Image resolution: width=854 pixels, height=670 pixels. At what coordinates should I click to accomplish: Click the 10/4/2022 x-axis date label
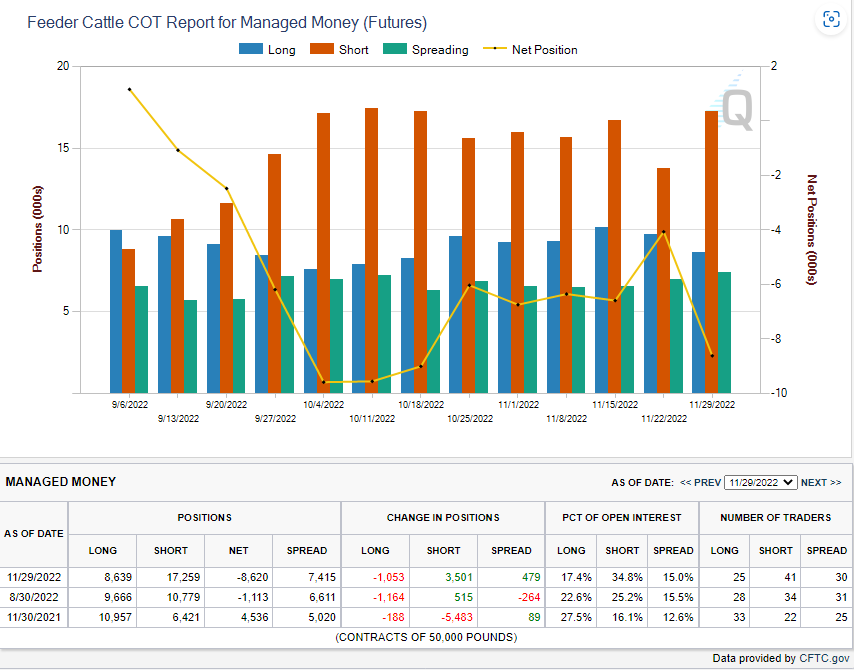point(324,405)
